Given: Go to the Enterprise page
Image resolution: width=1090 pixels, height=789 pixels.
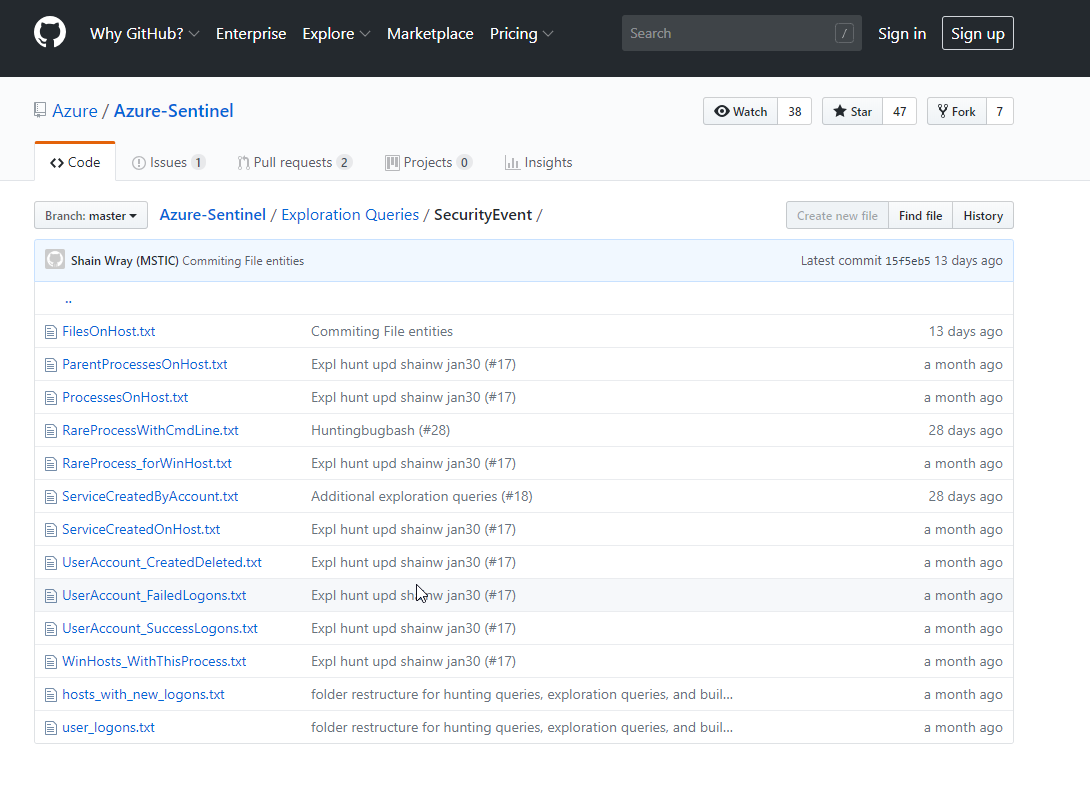Looking at the screenshot, I should pyautogui.click(x=251, y=33).
